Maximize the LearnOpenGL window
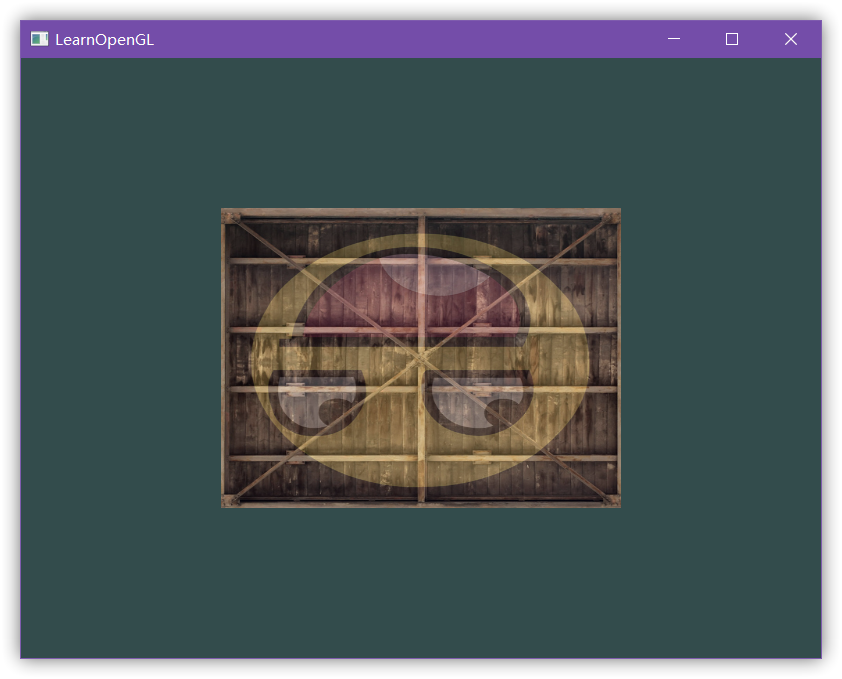This screenshot has width=842, height=679. tap(732, 39)
